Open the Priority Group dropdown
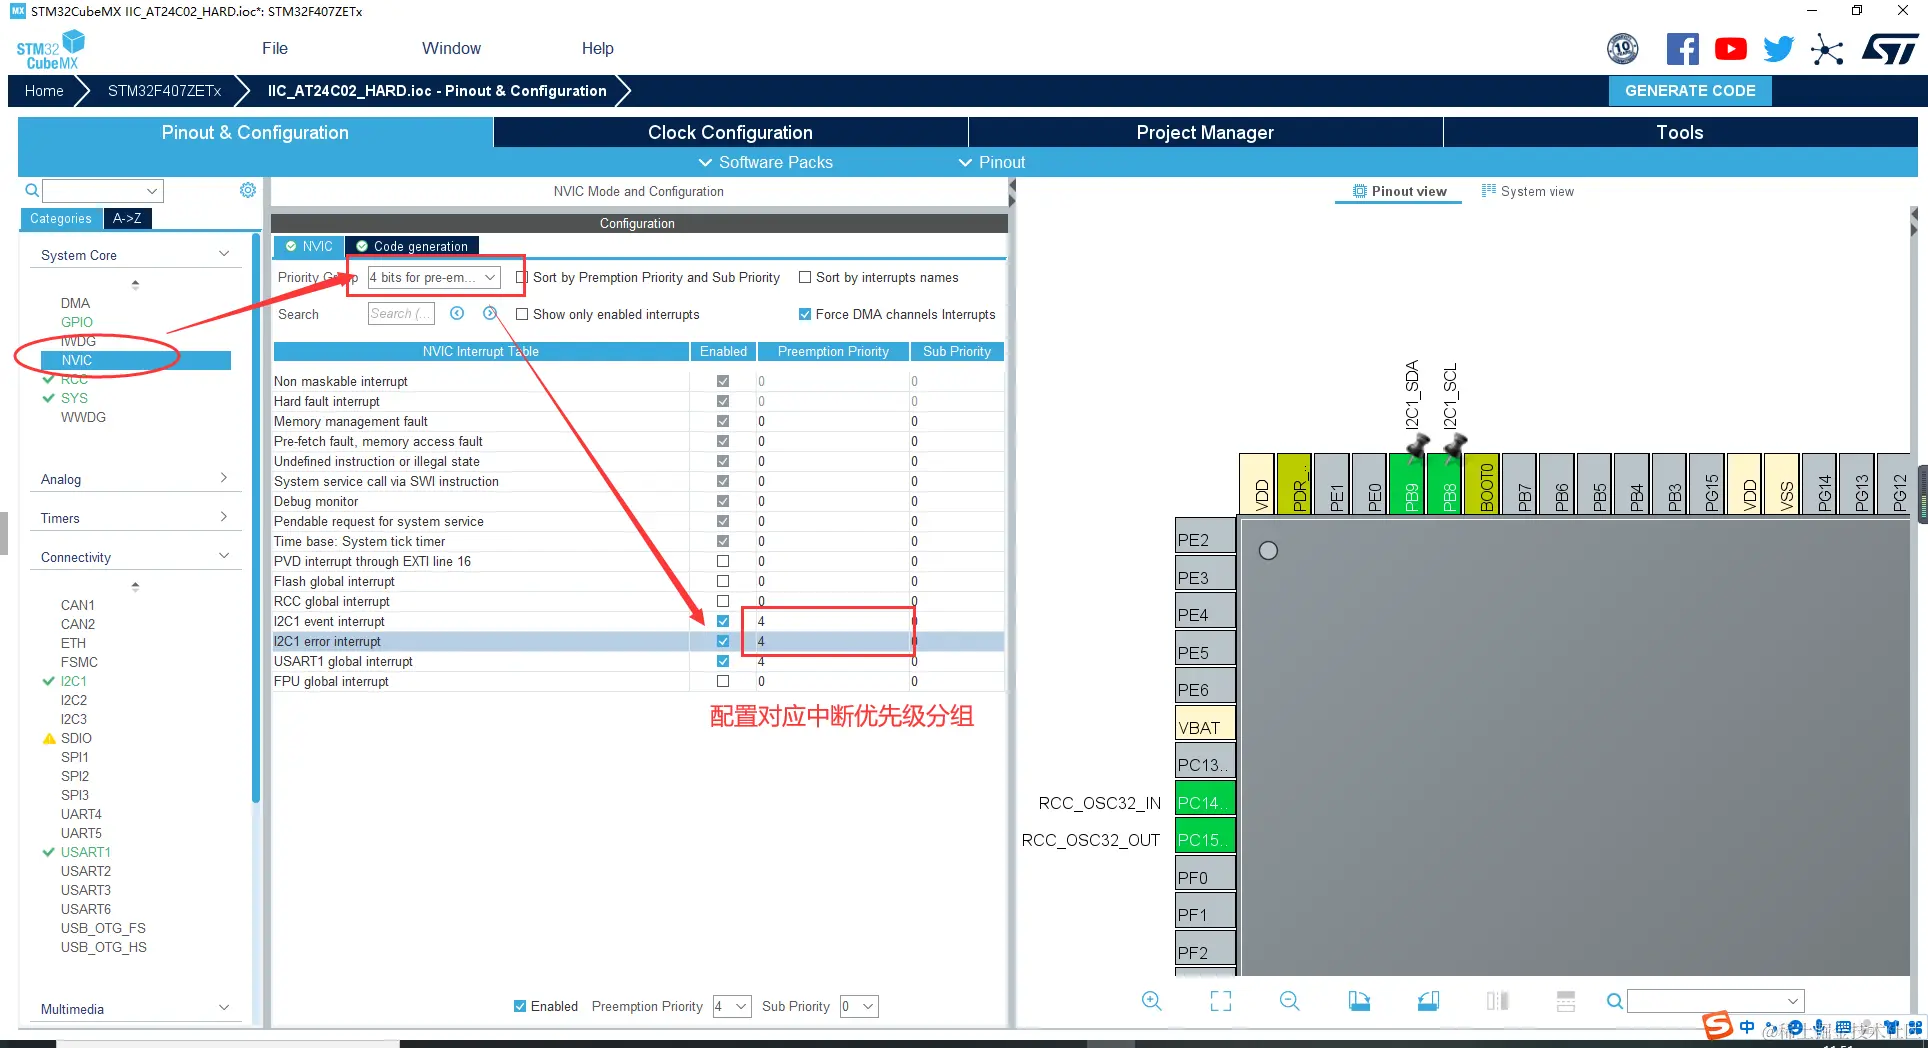 (x=434, y=277)
